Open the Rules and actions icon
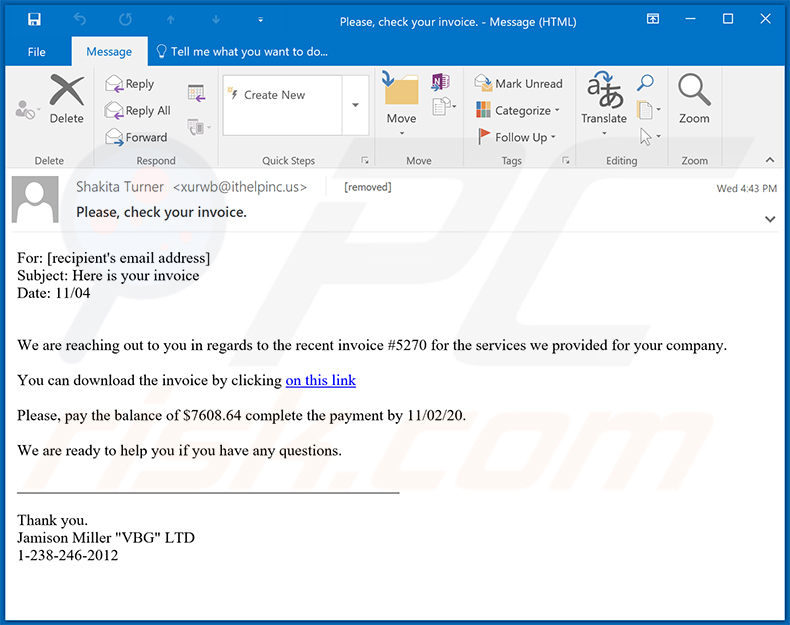Viewport: 790px width, 625px height. (444, 106)
